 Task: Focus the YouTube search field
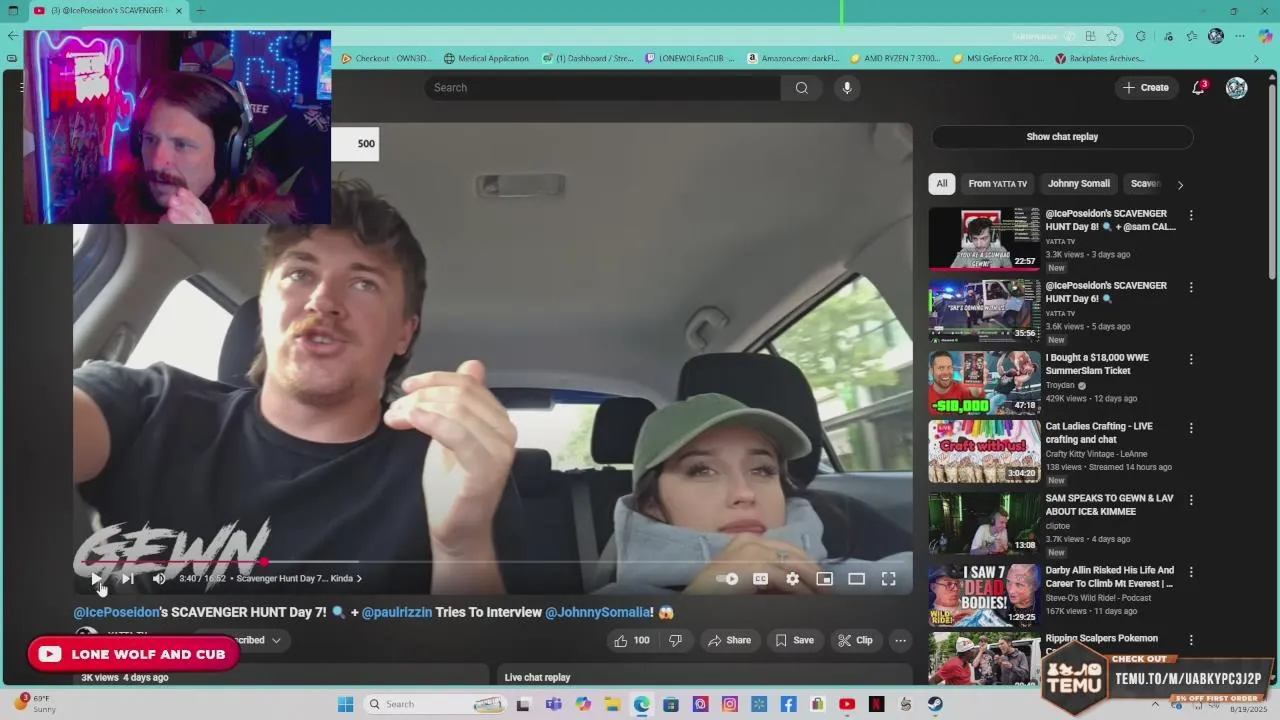pos(603,87)
